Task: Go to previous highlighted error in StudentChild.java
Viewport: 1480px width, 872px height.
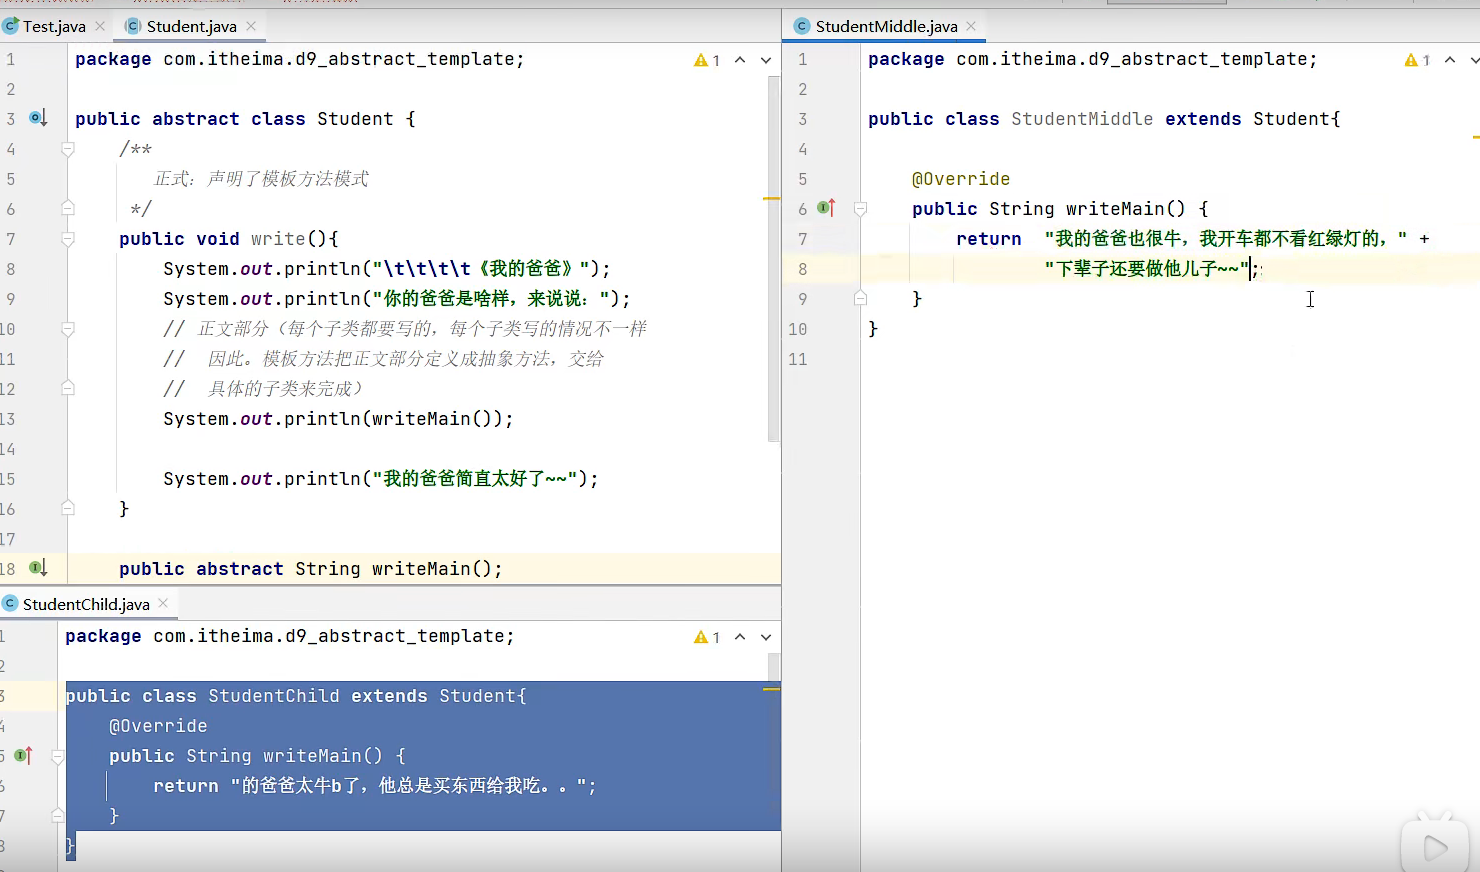Action: click(740, 637)
